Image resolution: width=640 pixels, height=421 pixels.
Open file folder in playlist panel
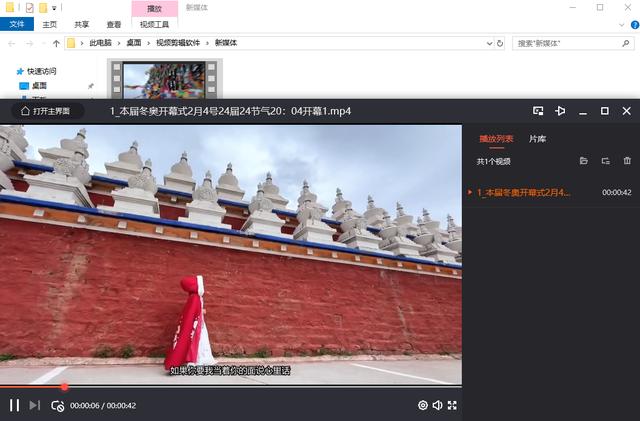click(584, 161)
